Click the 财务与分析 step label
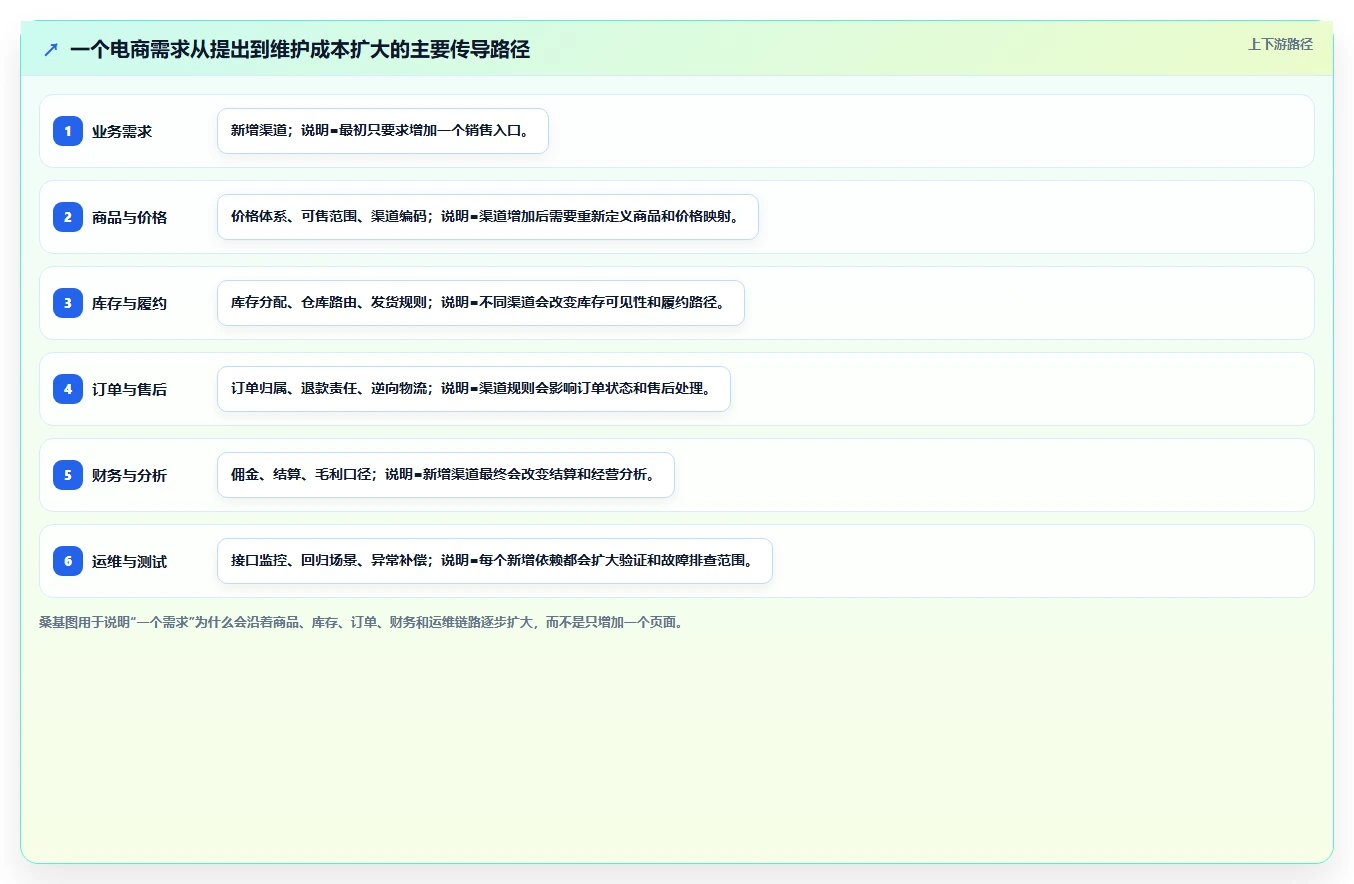Viewport: 1354px width, 884px height. (130, 475)
